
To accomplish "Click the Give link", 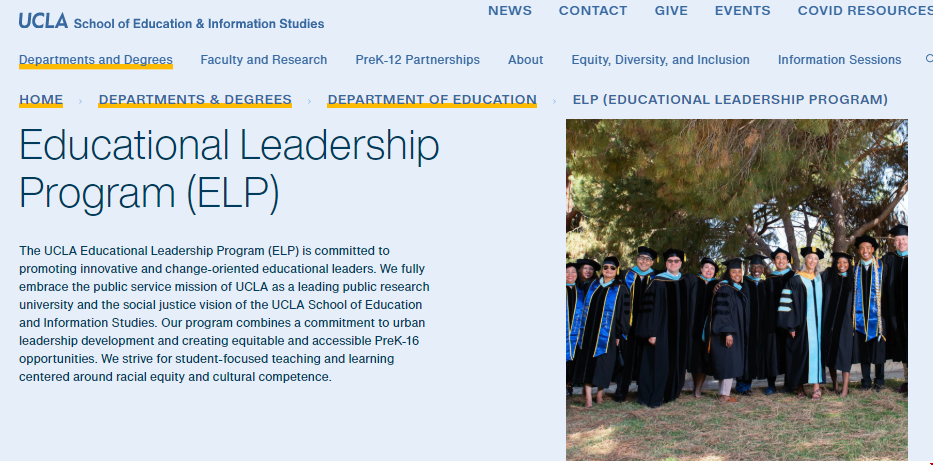I will point(671,11).
